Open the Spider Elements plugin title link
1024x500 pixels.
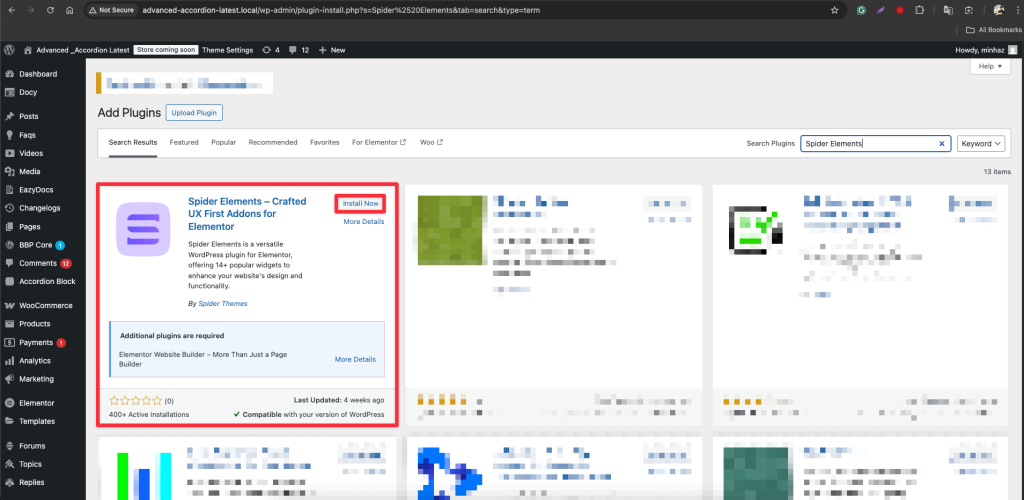click(x=247, y=214)
